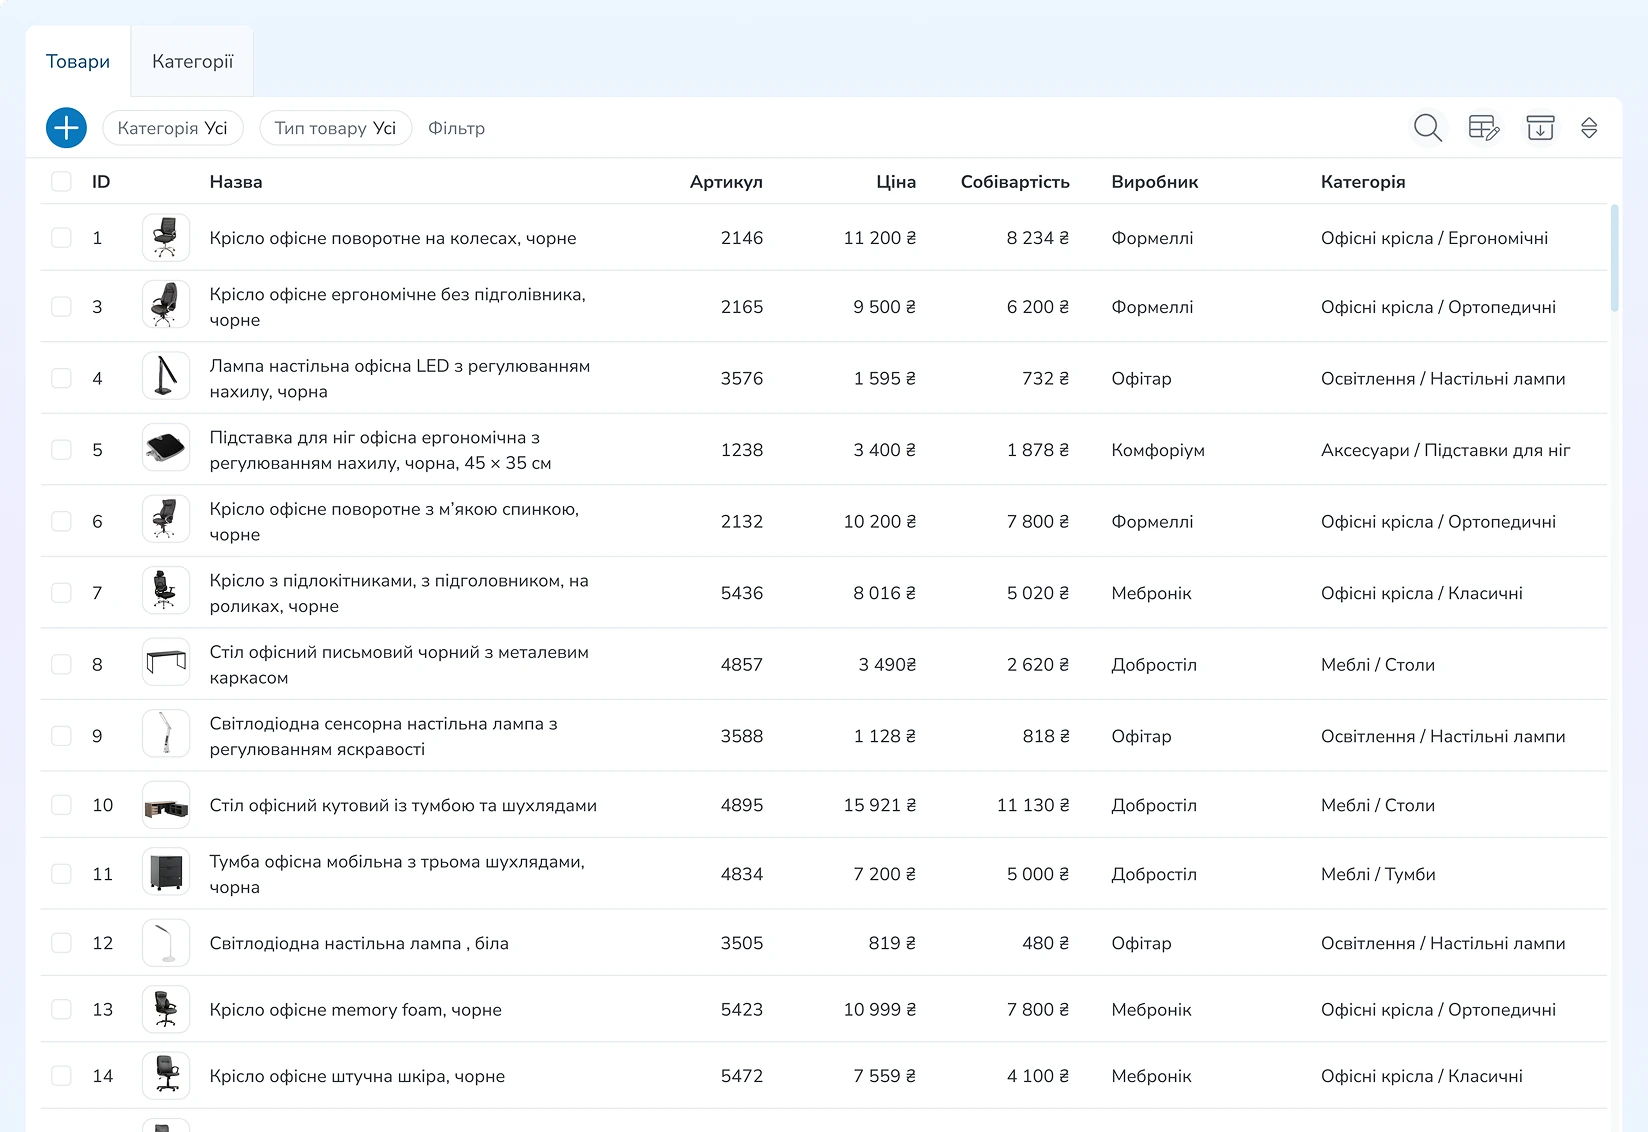Open thumbnail of product ID 1 chair
Viewport: 1648px width, 1132px height.
coord(166,238)
